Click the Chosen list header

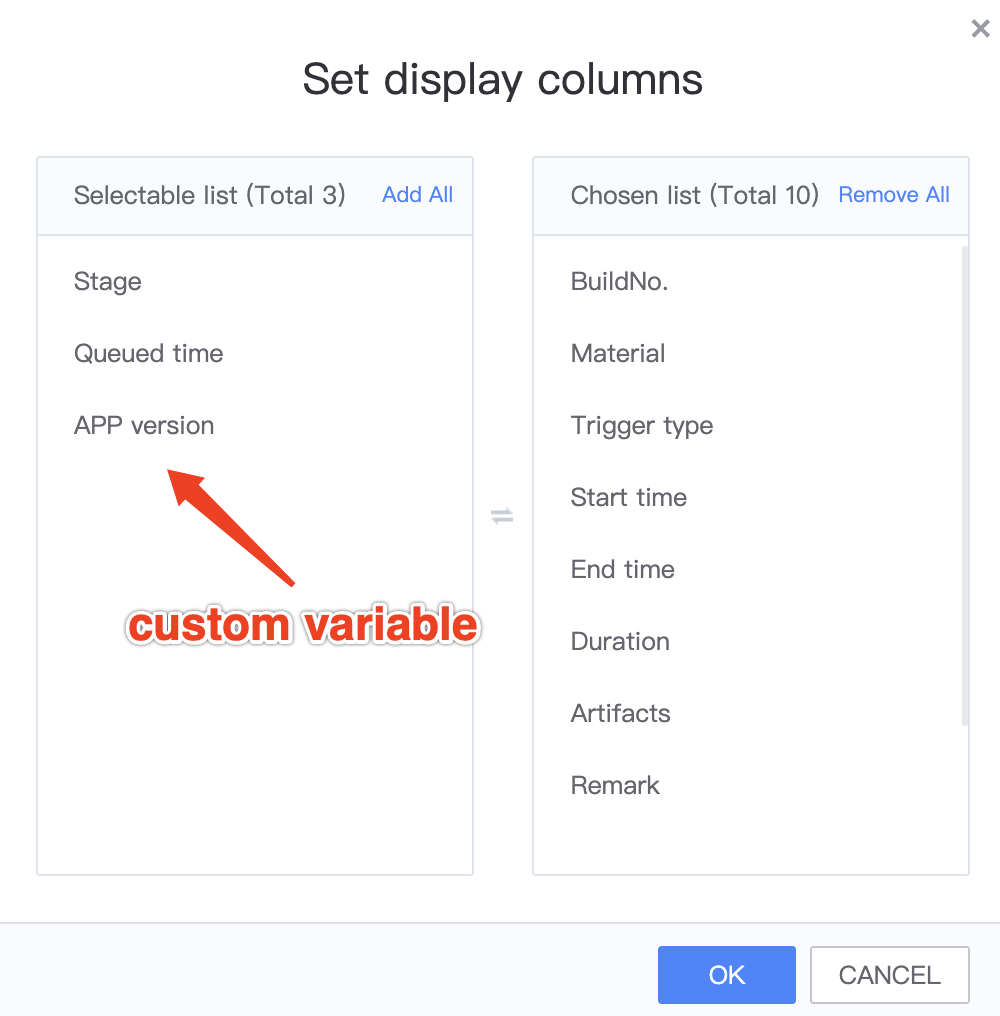pos(694,195)
